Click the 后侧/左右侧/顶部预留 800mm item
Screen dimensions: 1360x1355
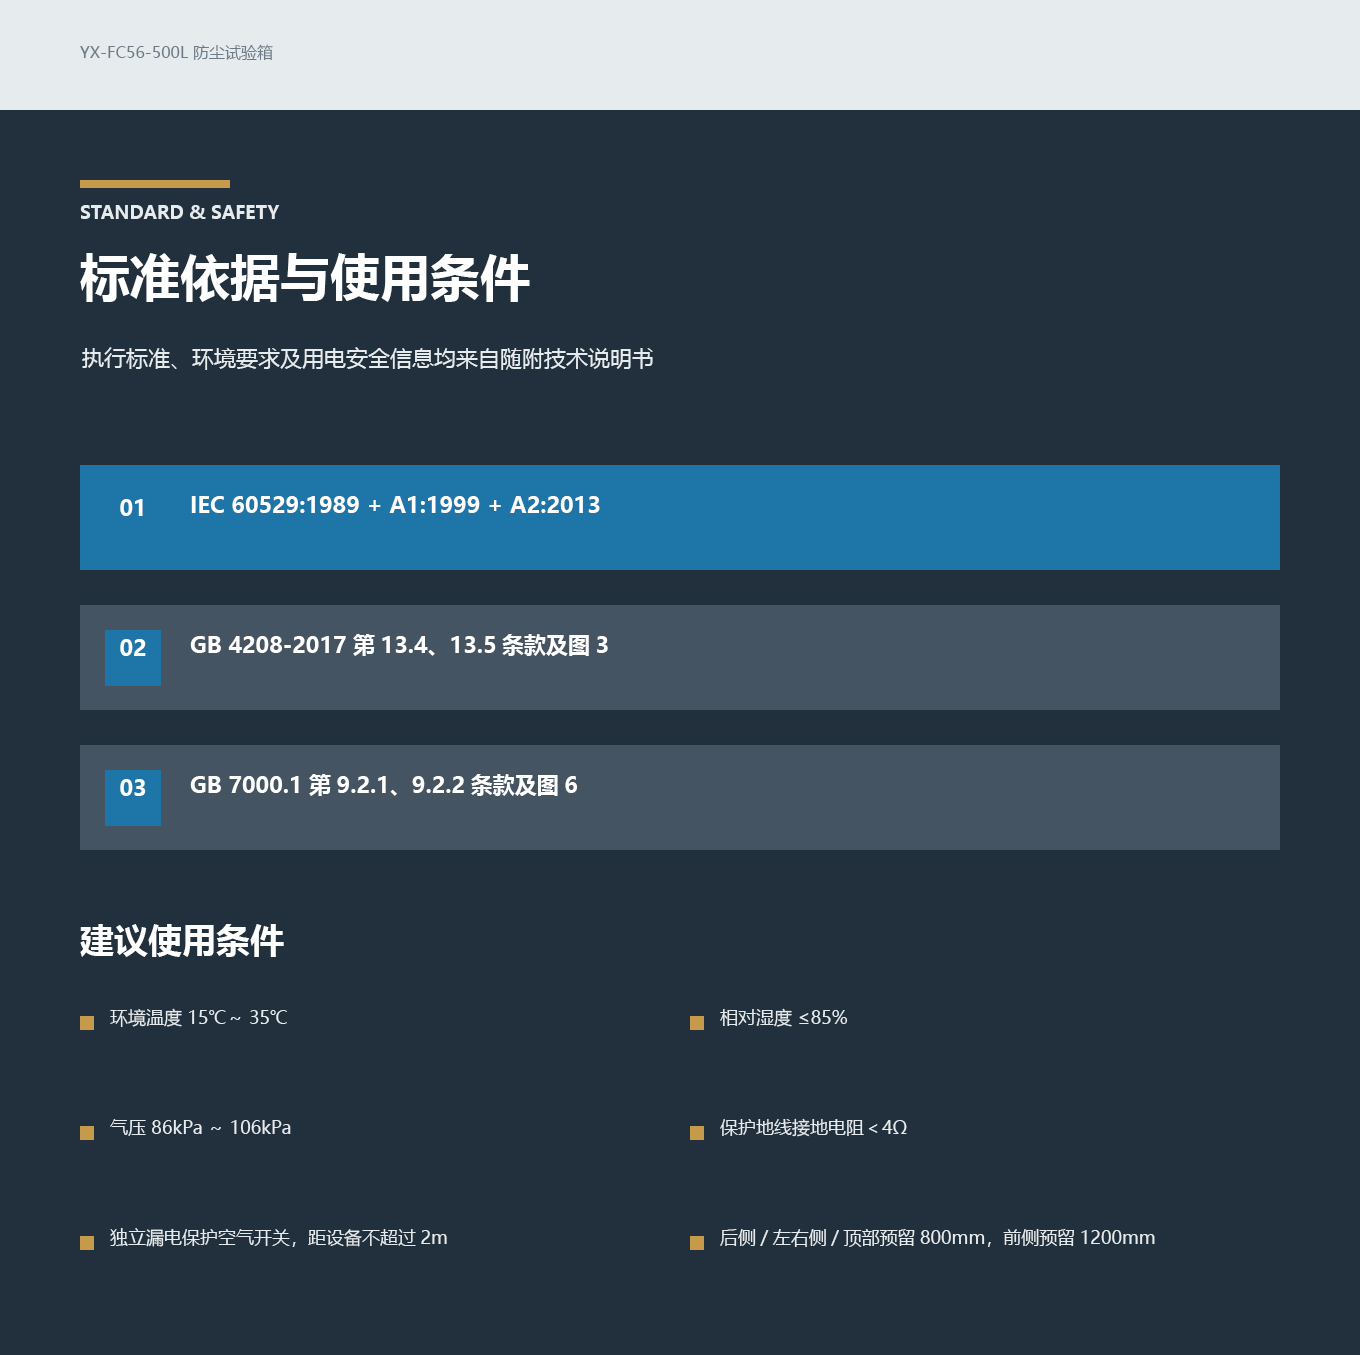click(x=938, y=1238)
